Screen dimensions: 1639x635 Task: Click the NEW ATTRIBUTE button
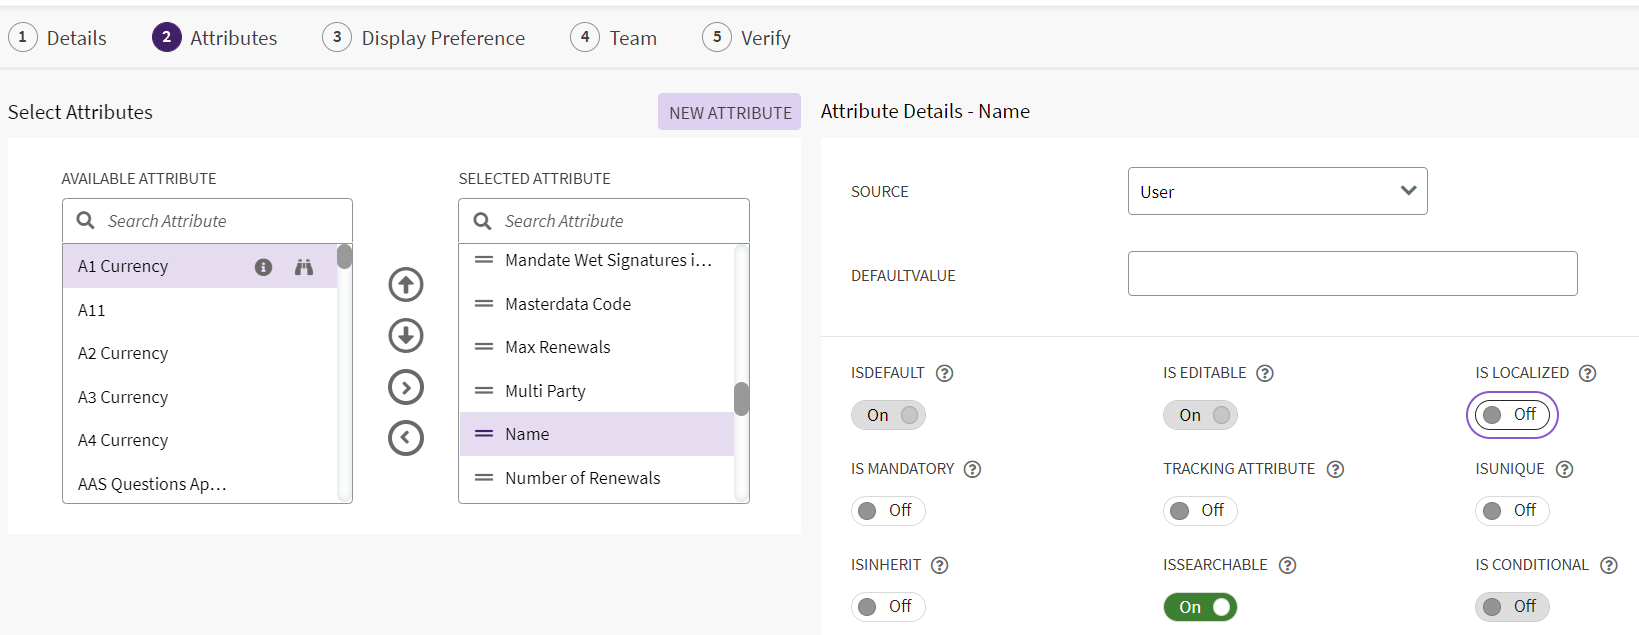(729, 112)
